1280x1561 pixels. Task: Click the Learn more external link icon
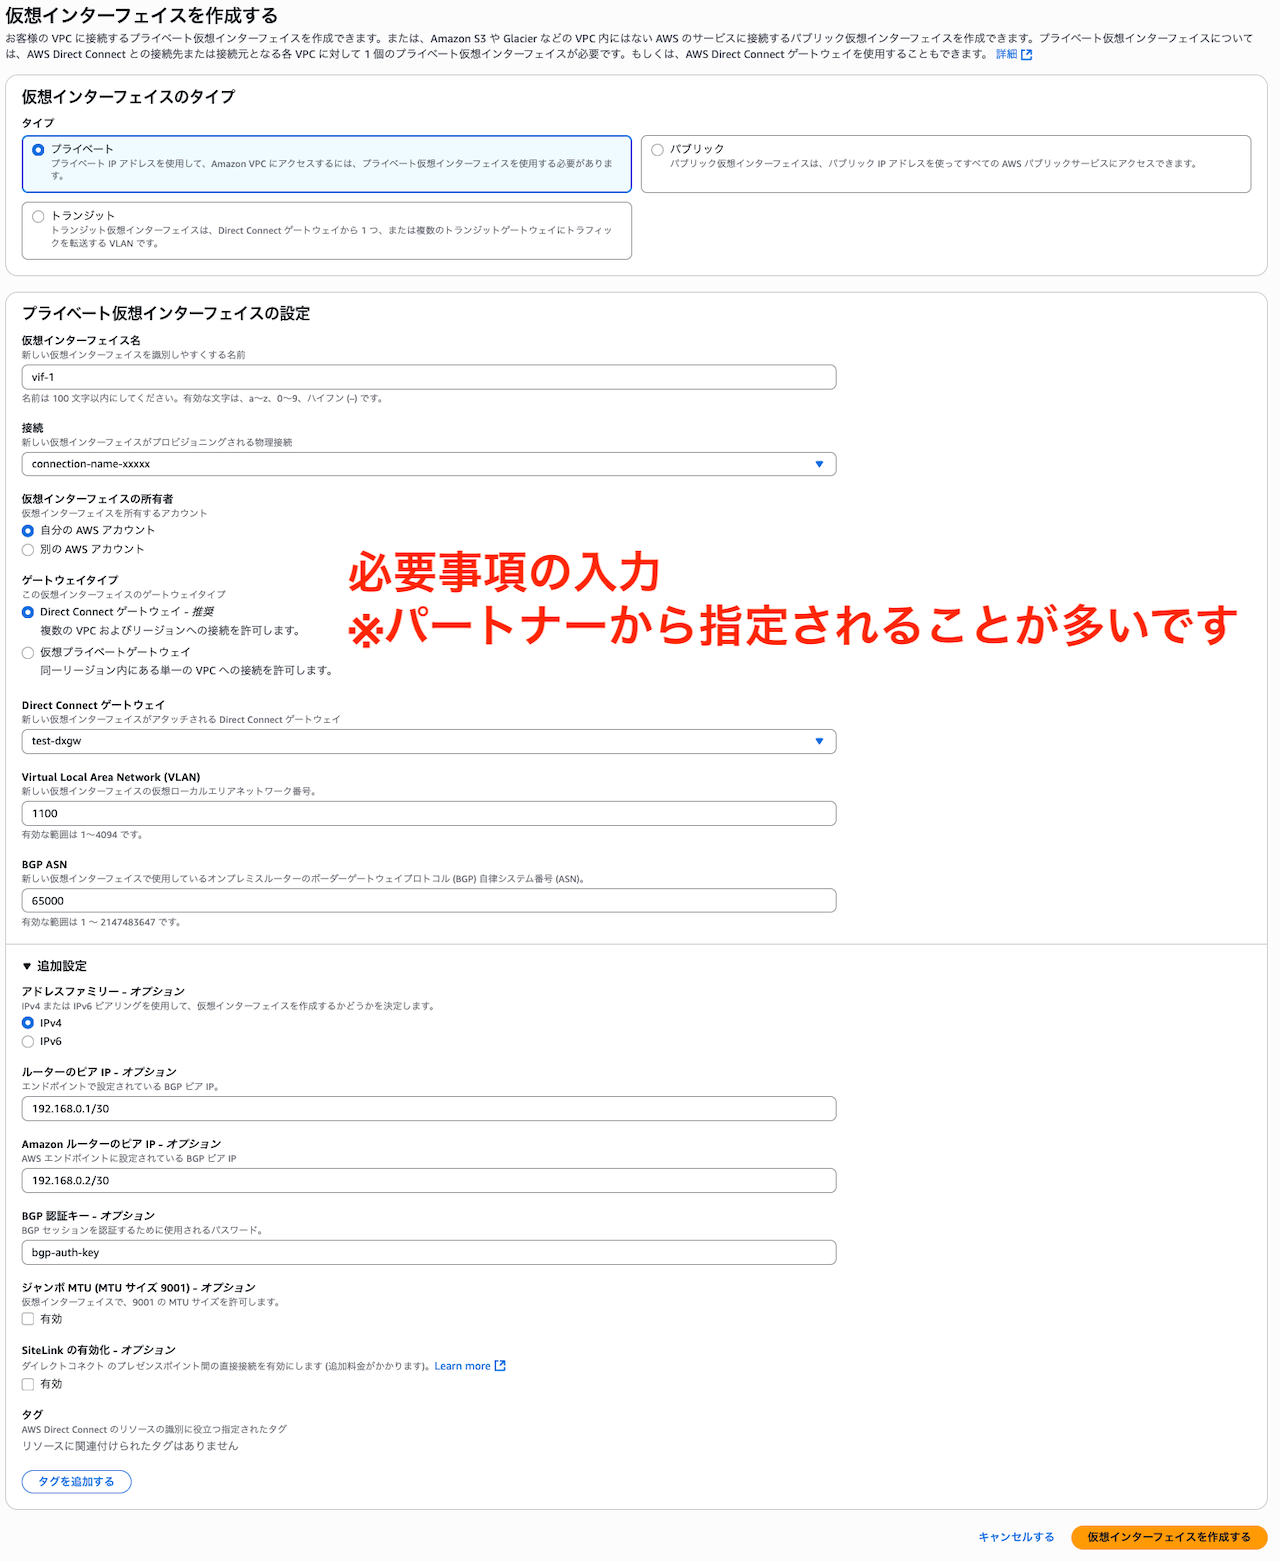point(500,1366)
